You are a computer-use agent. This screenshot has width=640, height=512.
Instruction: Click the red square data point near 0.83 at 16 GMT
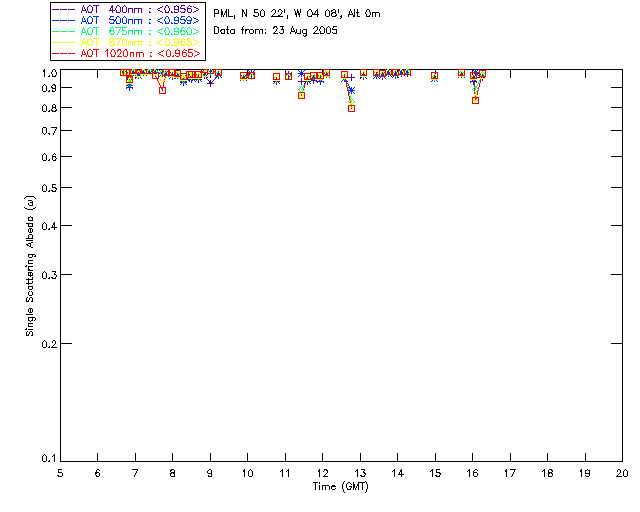point(476,100)
